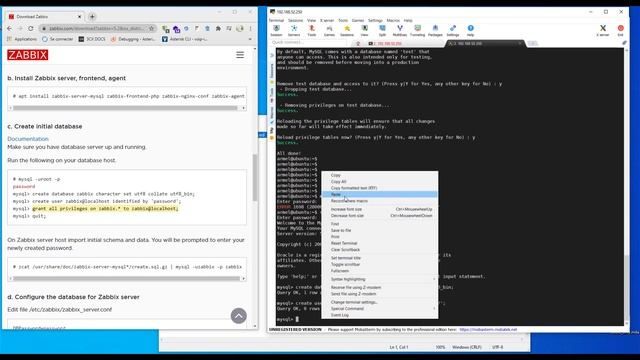Bookmark page with the star icon
Screen dimensions: 640x360
[x=151, y=29]
